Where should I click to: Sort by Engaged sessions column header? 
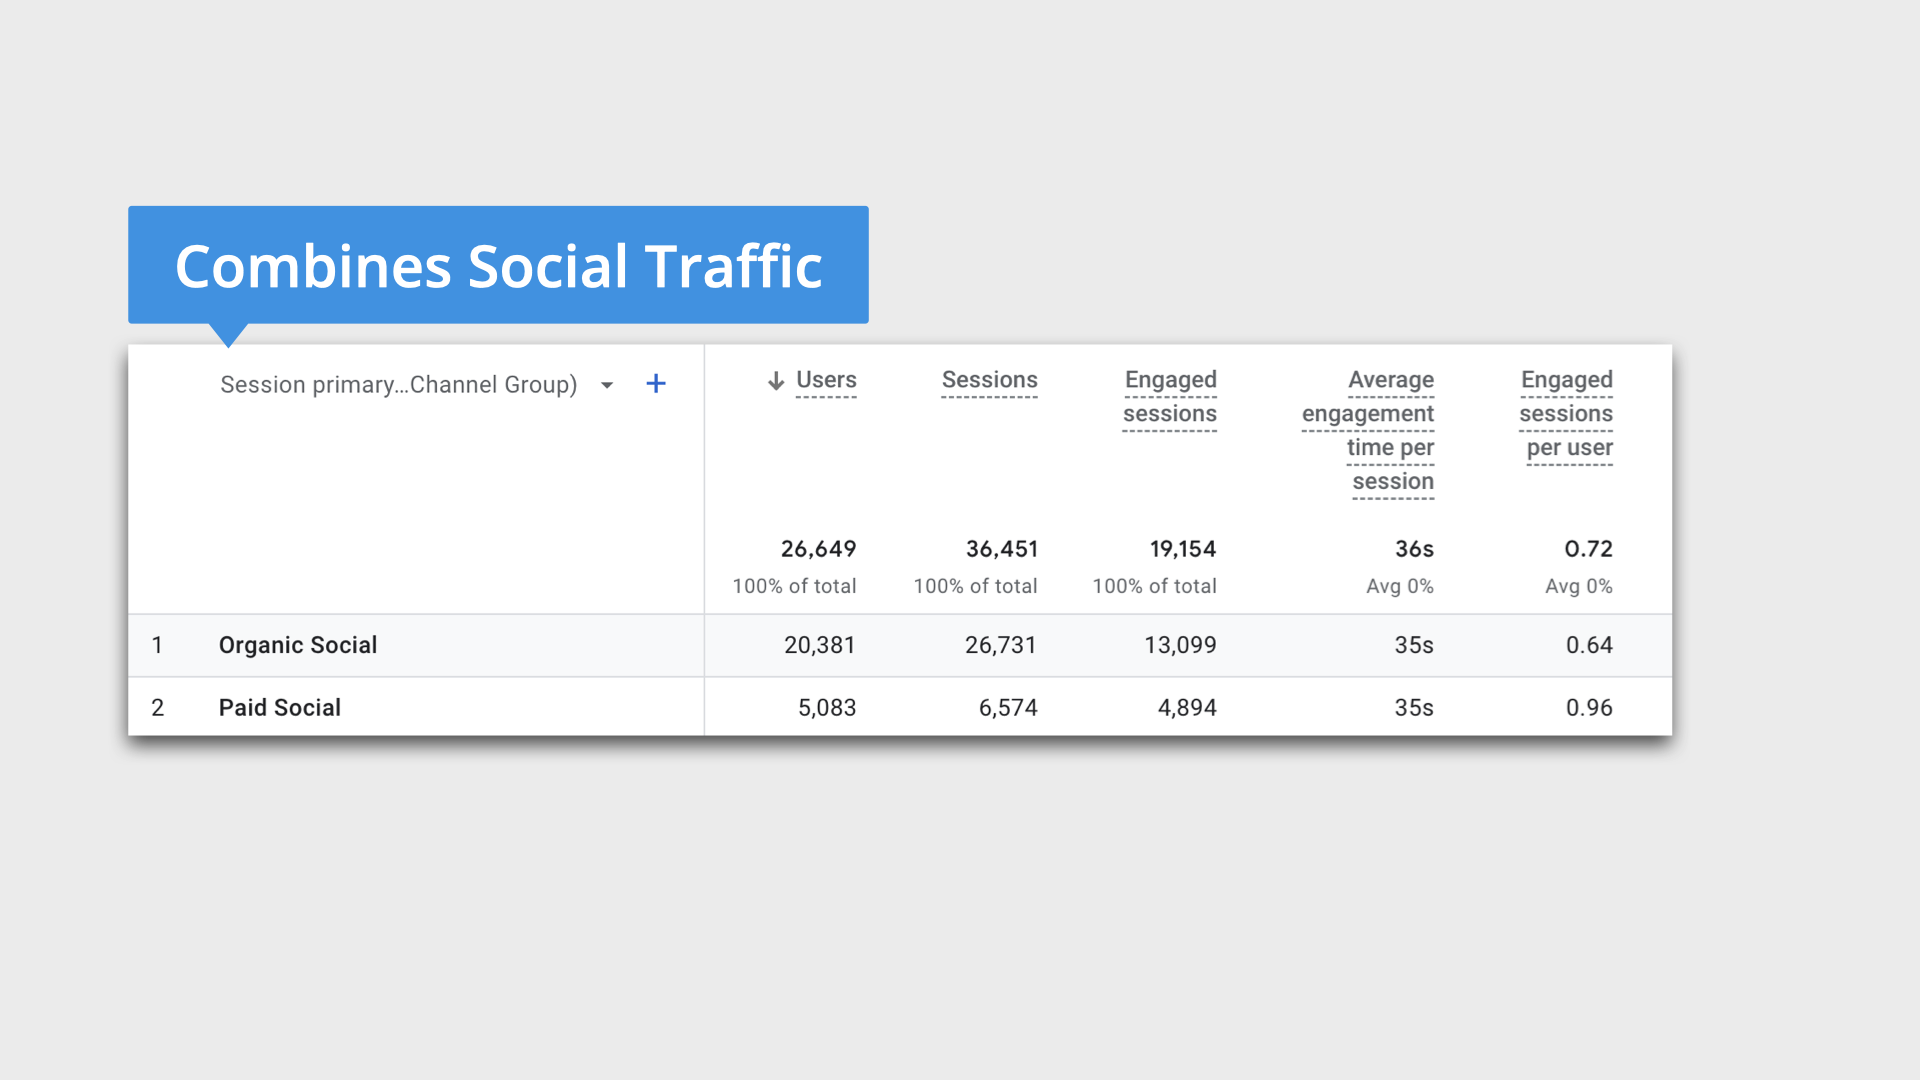(1170, 397)
